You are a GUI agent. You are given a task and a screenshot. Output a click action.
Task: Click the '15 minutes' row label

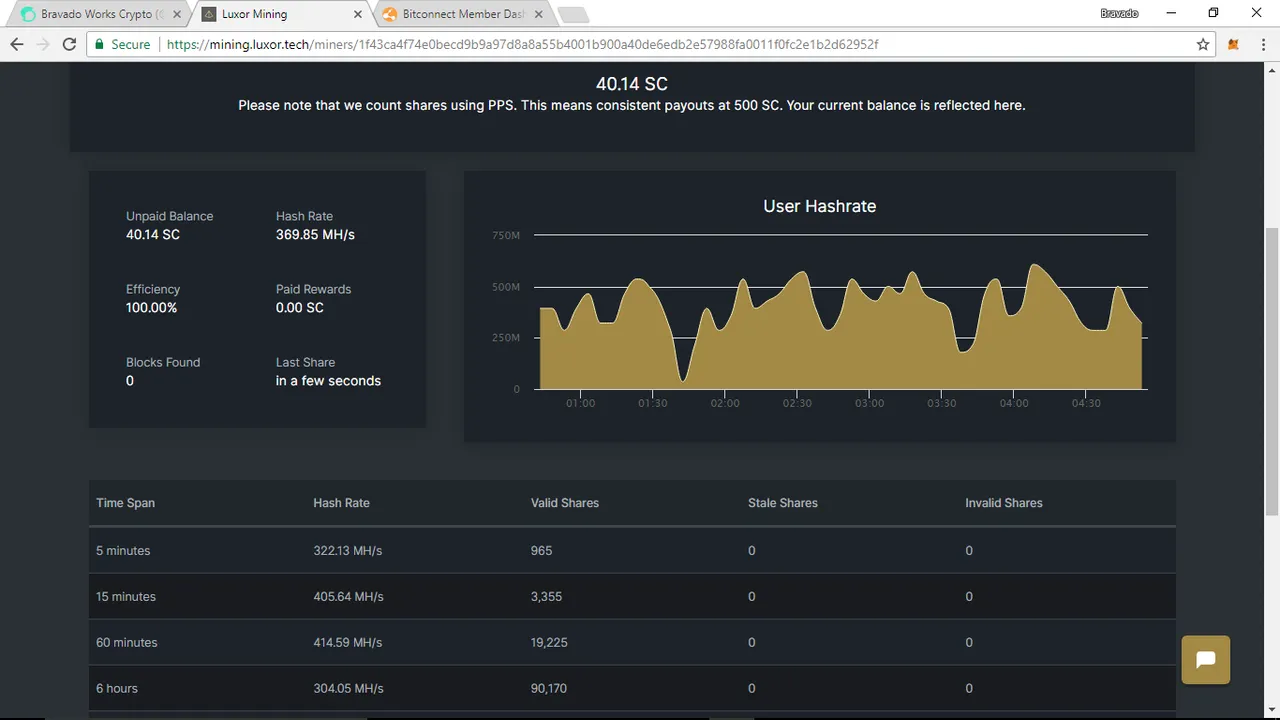pos(126,597)
